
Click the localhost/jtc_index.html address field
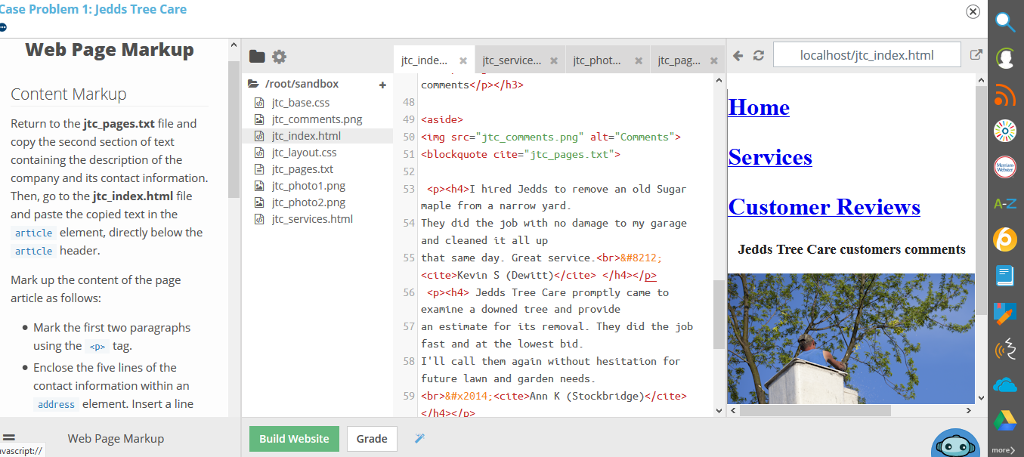tap(867, 55)
